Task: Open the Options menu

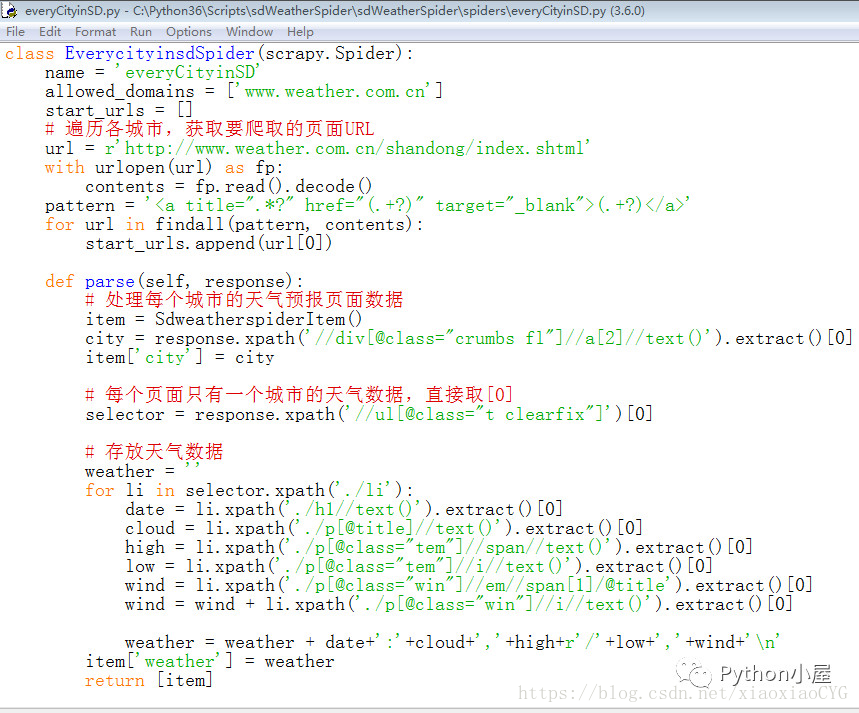Action: pos(188,32)
